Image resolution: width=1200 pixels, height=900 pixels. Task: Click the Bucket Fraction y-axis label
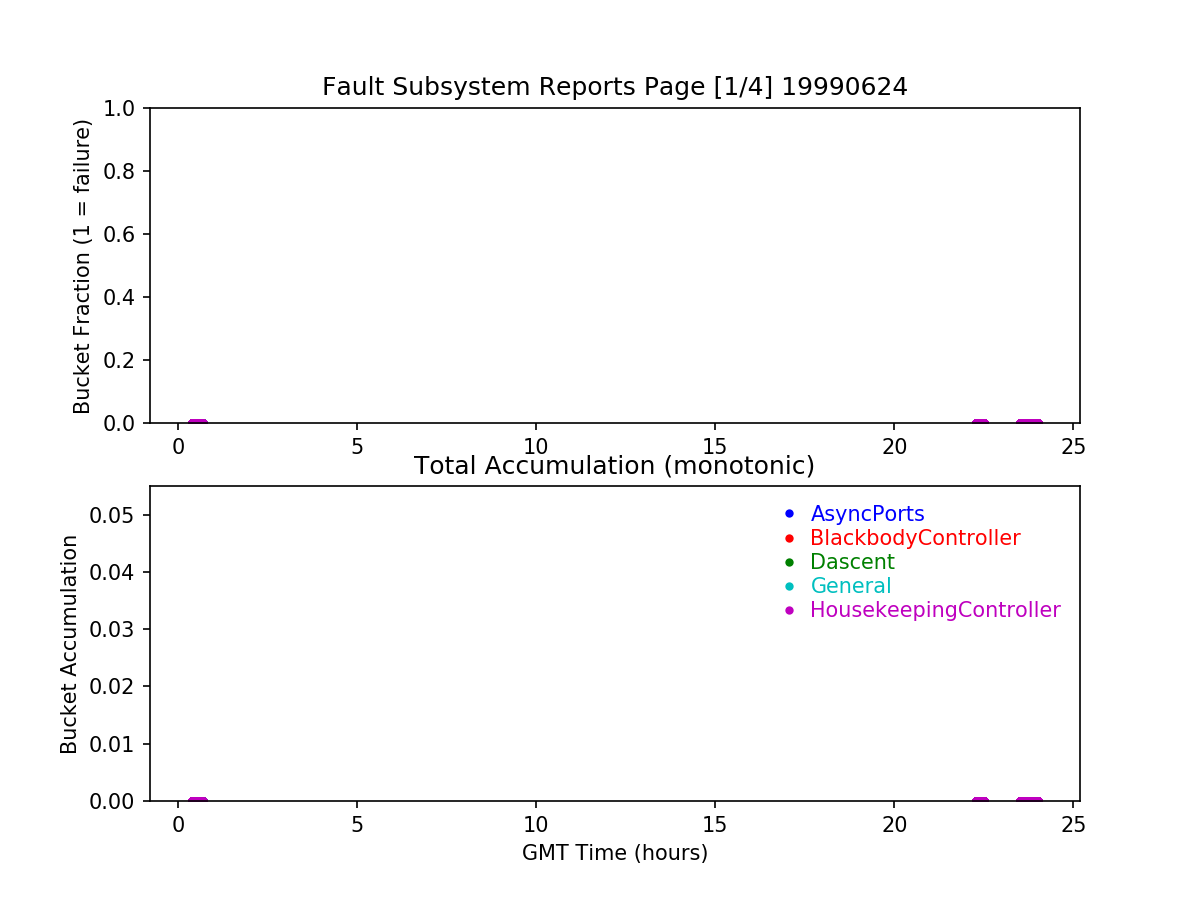click(82, 266)
